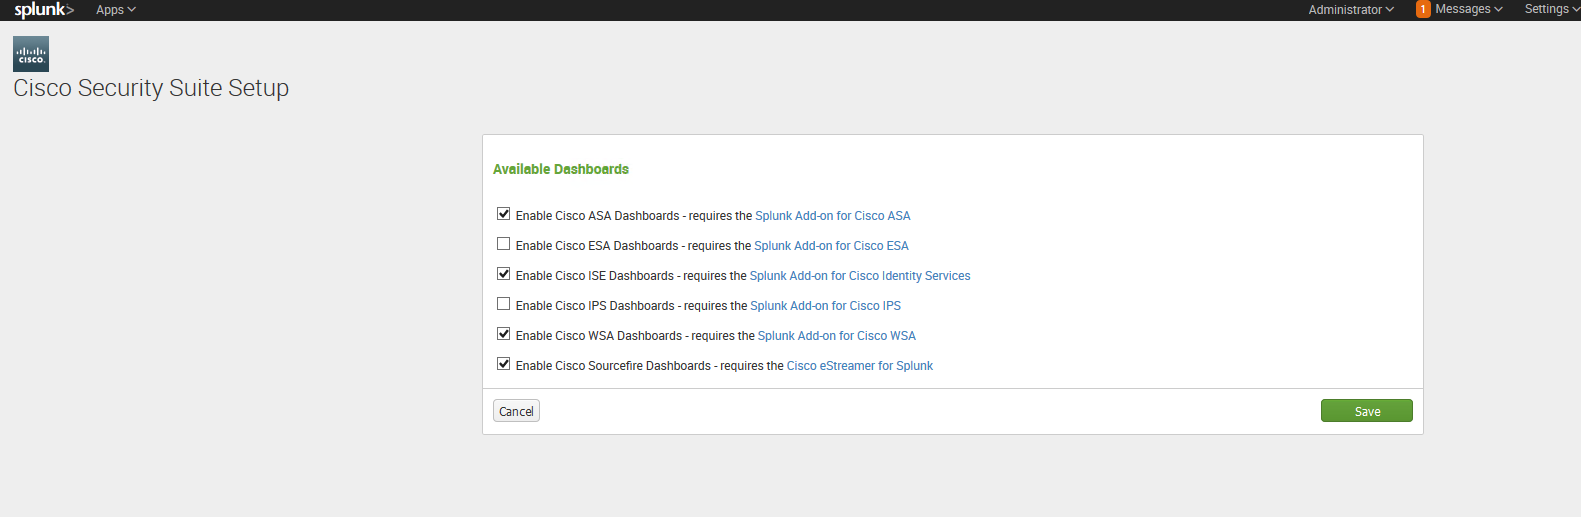Open Splunk Add-on for Cisco IPS link

825,306
